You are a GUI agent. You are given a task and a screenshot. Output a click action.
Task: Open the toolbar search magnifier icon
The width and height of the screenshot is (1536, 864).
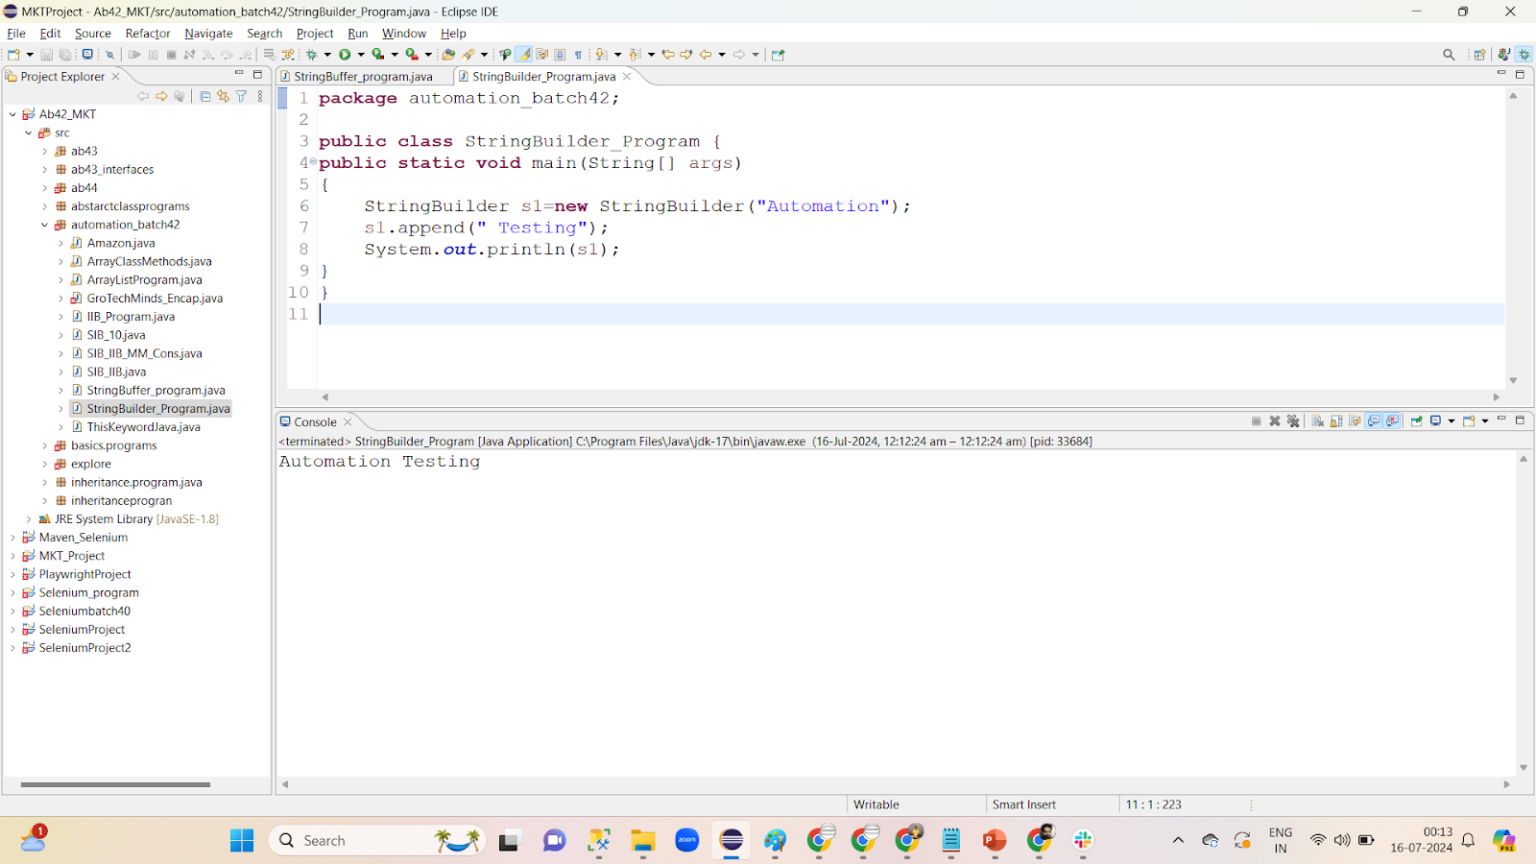[1449, 55]
